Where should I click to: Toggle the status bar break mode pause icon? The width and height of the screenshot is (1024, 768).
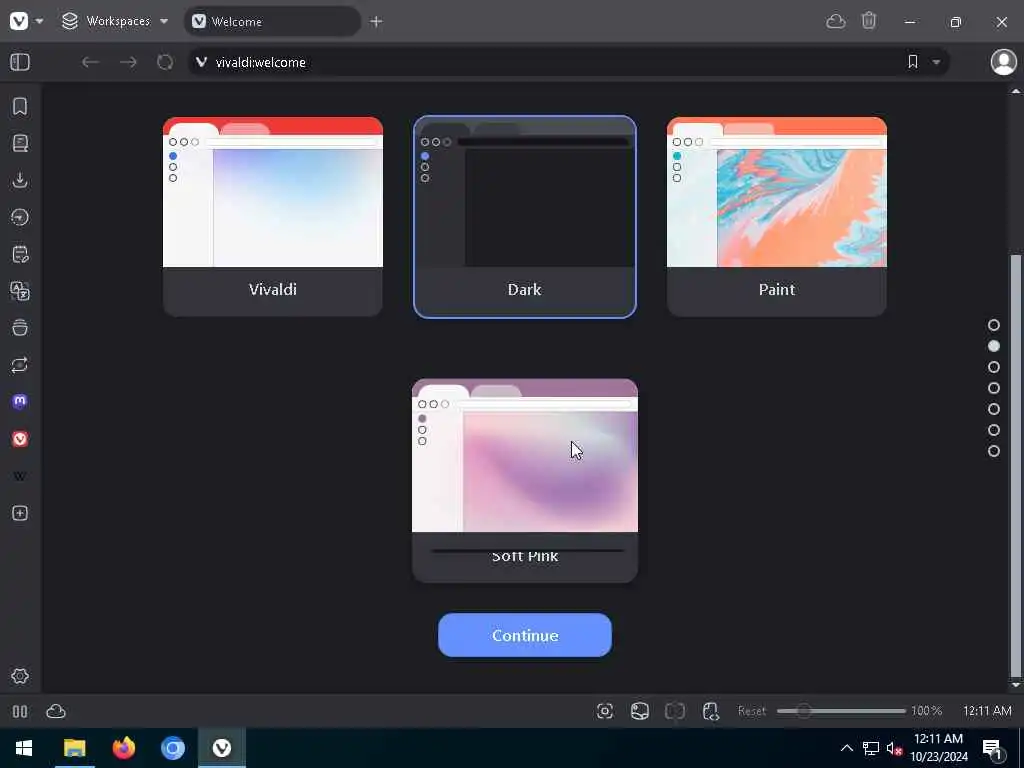(x=20, y=711)
